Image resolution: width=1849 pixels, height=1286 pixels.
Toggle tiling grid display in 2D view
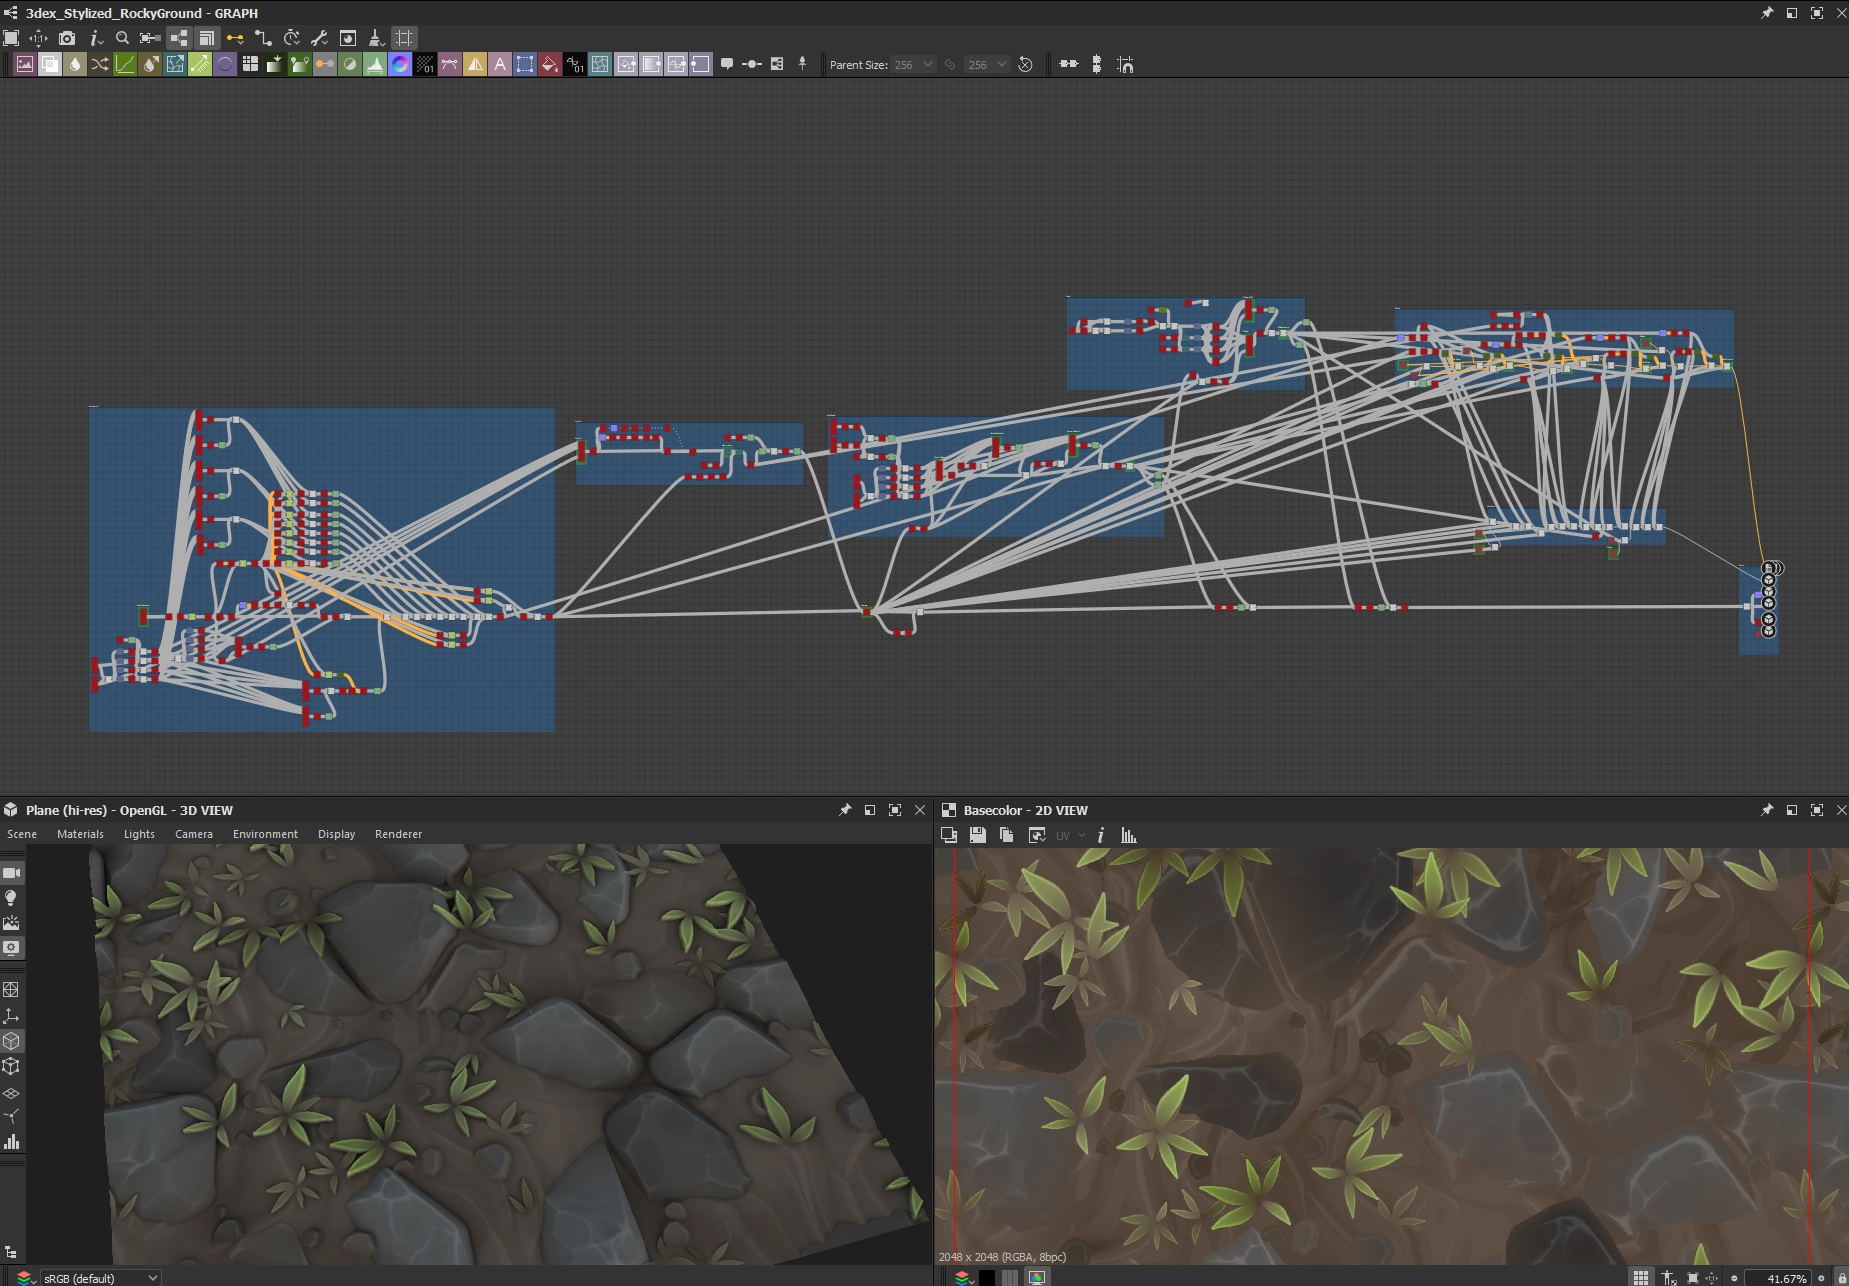click(x=1641, y=1278)
